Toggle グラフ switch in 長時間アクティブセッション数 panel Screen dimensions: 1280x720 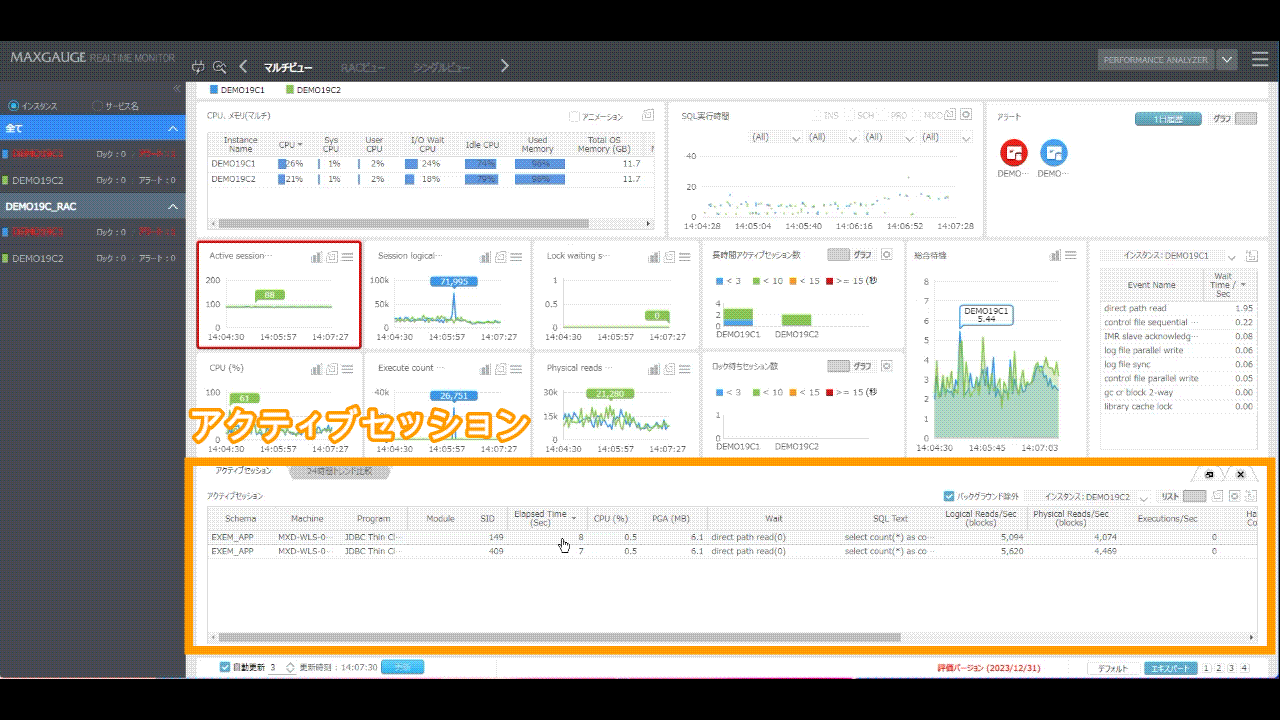tap(838, 255)
